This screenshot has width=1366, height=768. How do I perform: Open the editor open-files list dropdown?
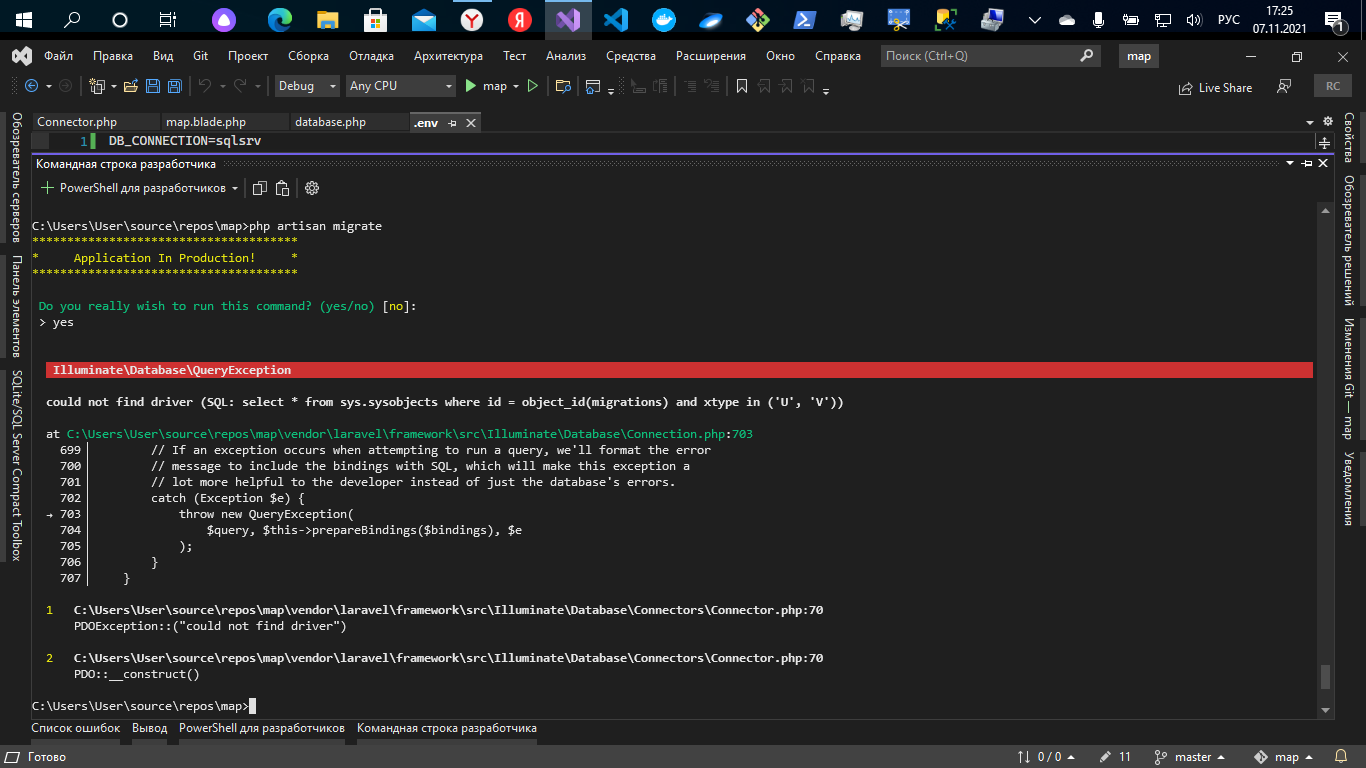click(x=1311, y=121)
